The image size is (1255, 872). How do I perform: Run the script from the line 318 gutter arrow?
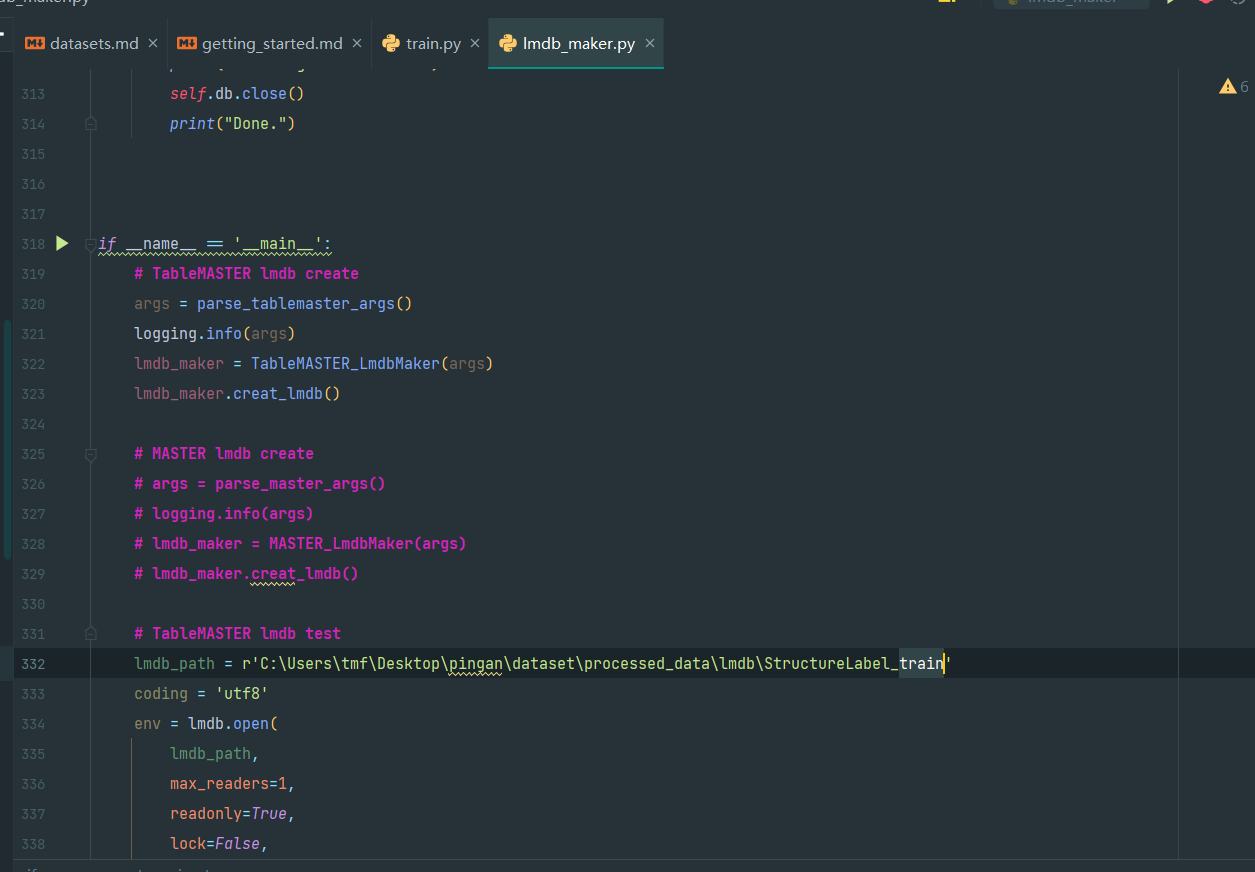click(x=62, y=243)
